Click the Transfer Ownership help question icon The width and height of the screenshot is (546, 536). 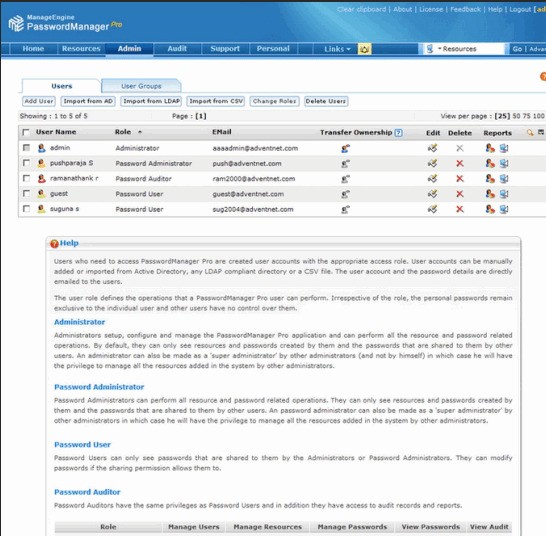pyautogui.click(x=399, y=133)
